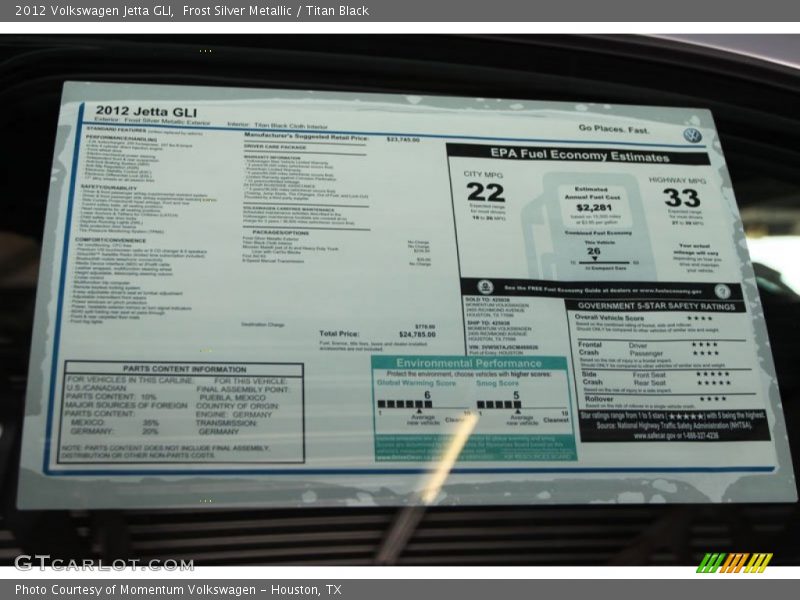Viewport: 800px width, 600px height.
Task: Click the Volkswagen logo on the sticker
Action: tap(692, 134)
